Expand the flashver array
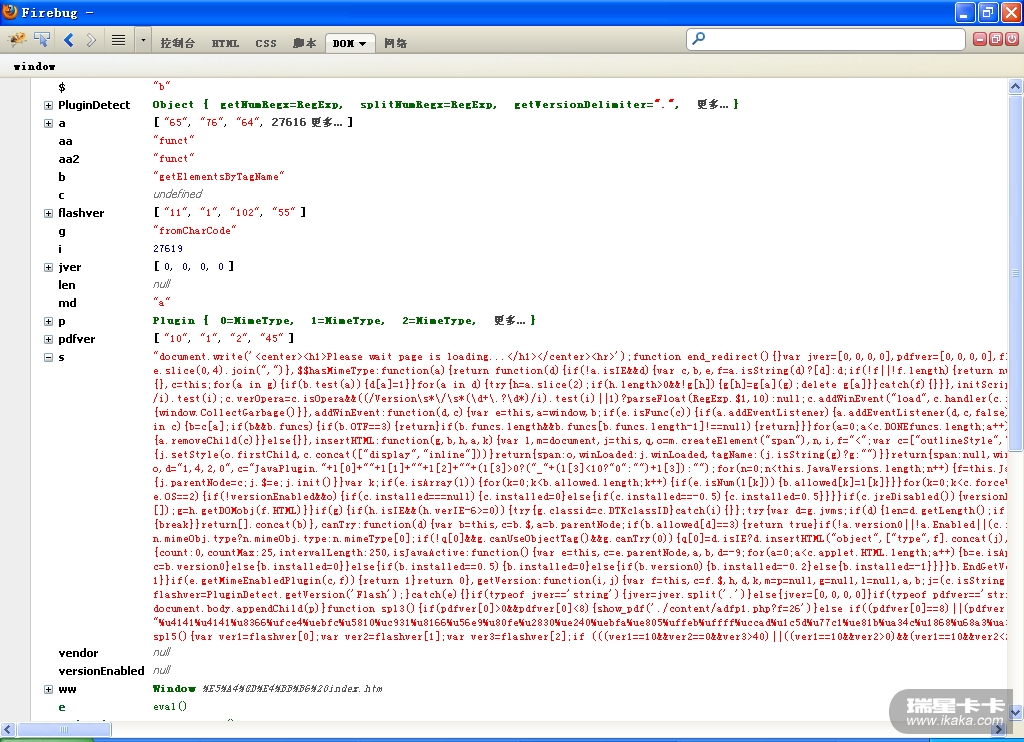Screen dimensions: 1024x742 coord(48,214)
